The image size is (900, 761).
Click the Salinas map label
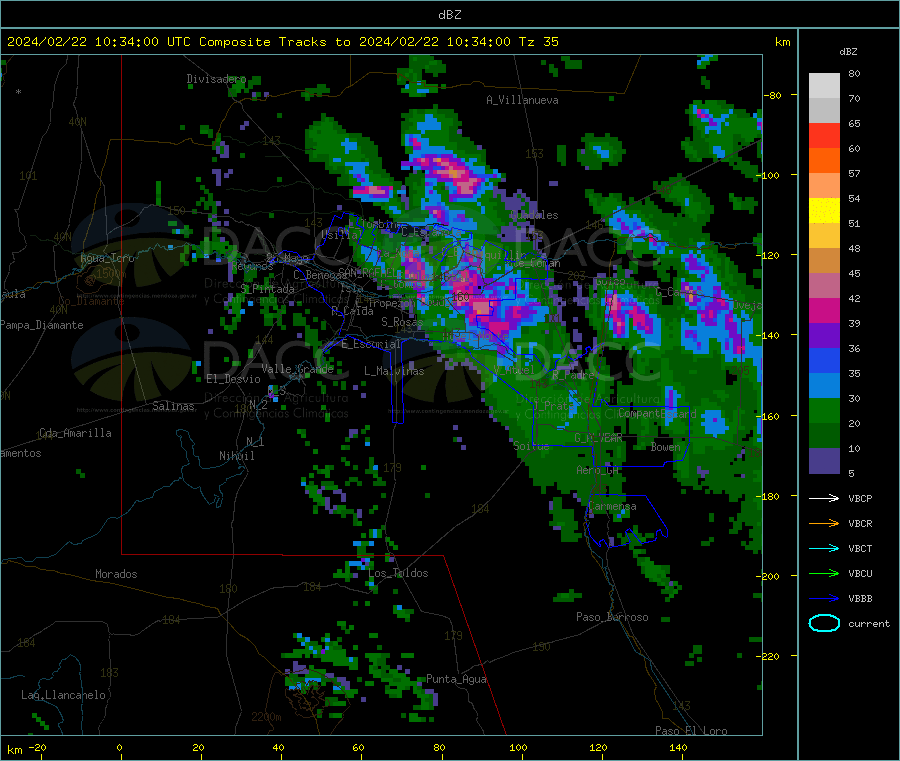[173, 406]
